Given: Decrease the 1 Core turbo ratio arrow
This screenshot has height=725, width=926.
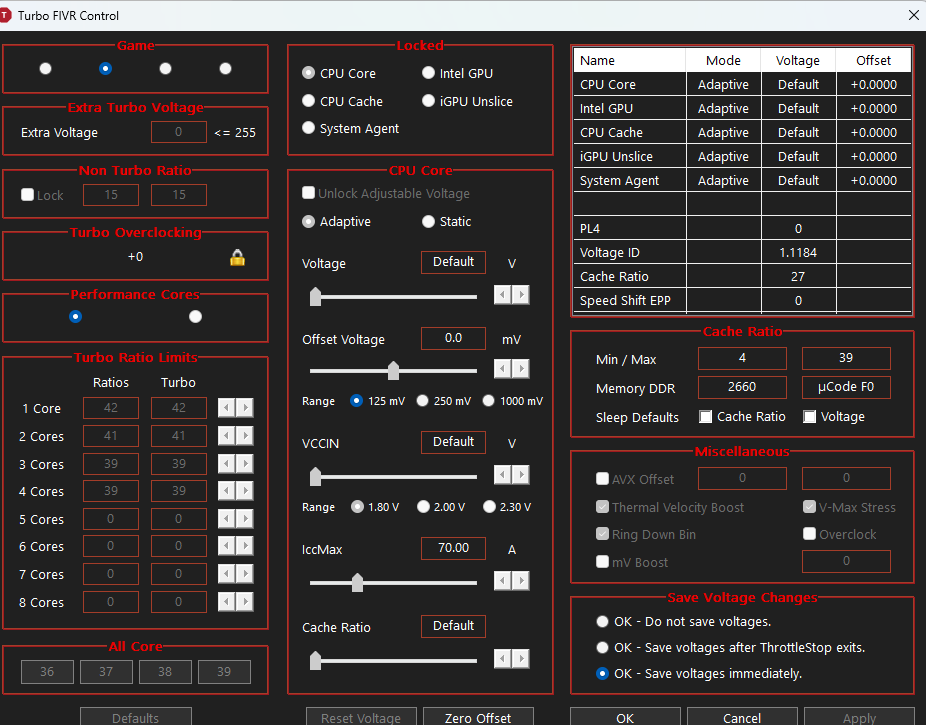Looking at the screenshot, I should [x=227, y=407].
